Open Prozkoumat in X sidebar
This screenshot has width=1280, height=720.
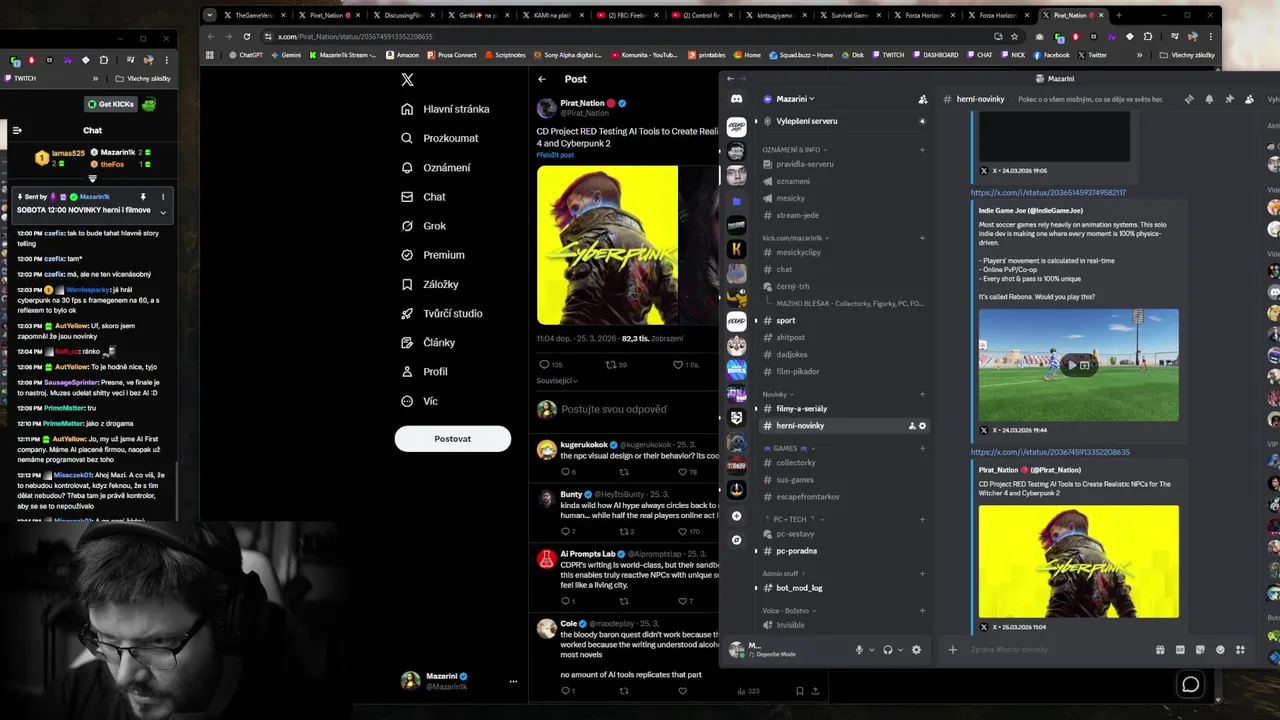(x=439, y=138)
